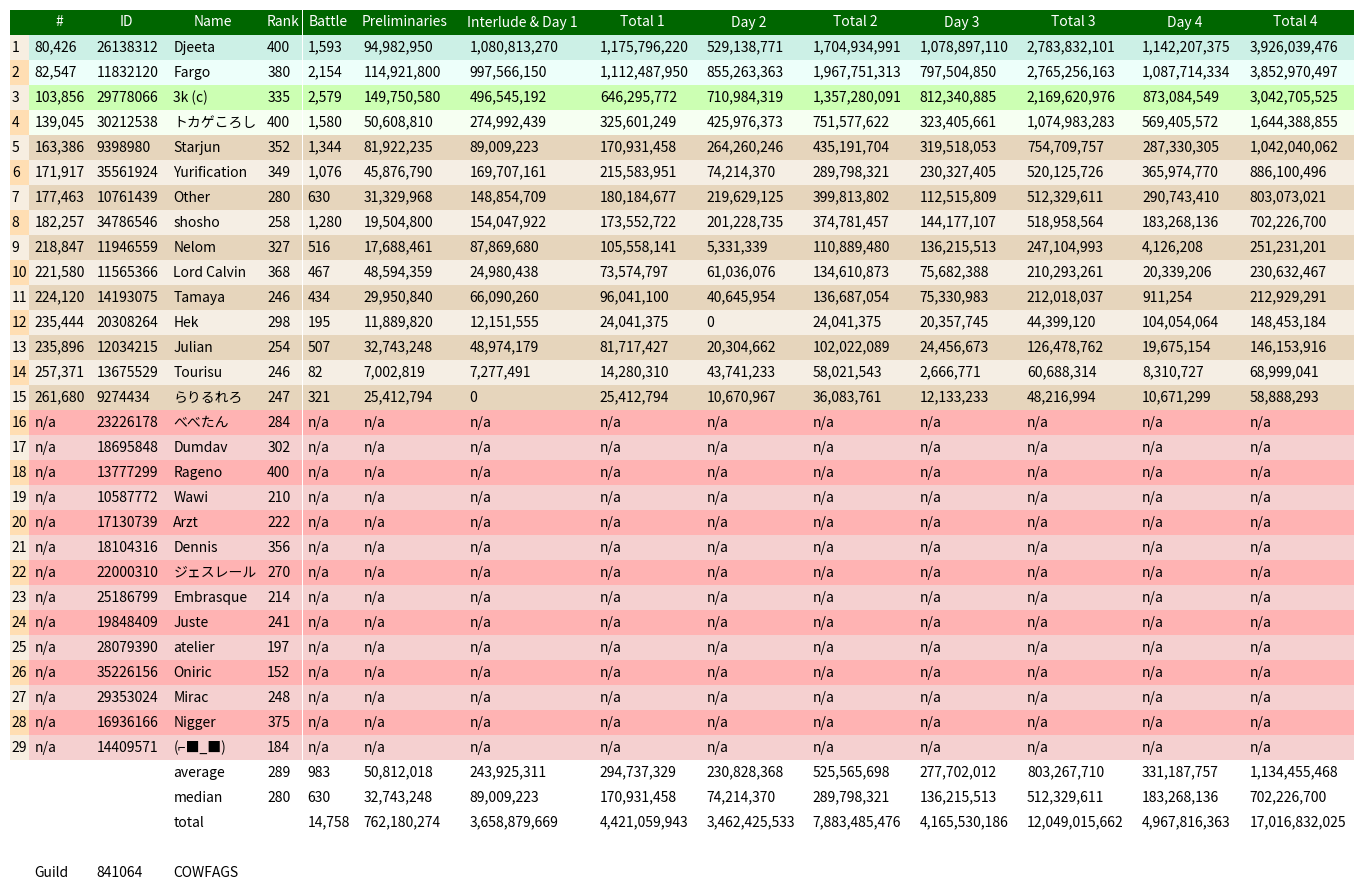Click Hek's Day 4 value '104,054,064'

(x=1180, y=322)
